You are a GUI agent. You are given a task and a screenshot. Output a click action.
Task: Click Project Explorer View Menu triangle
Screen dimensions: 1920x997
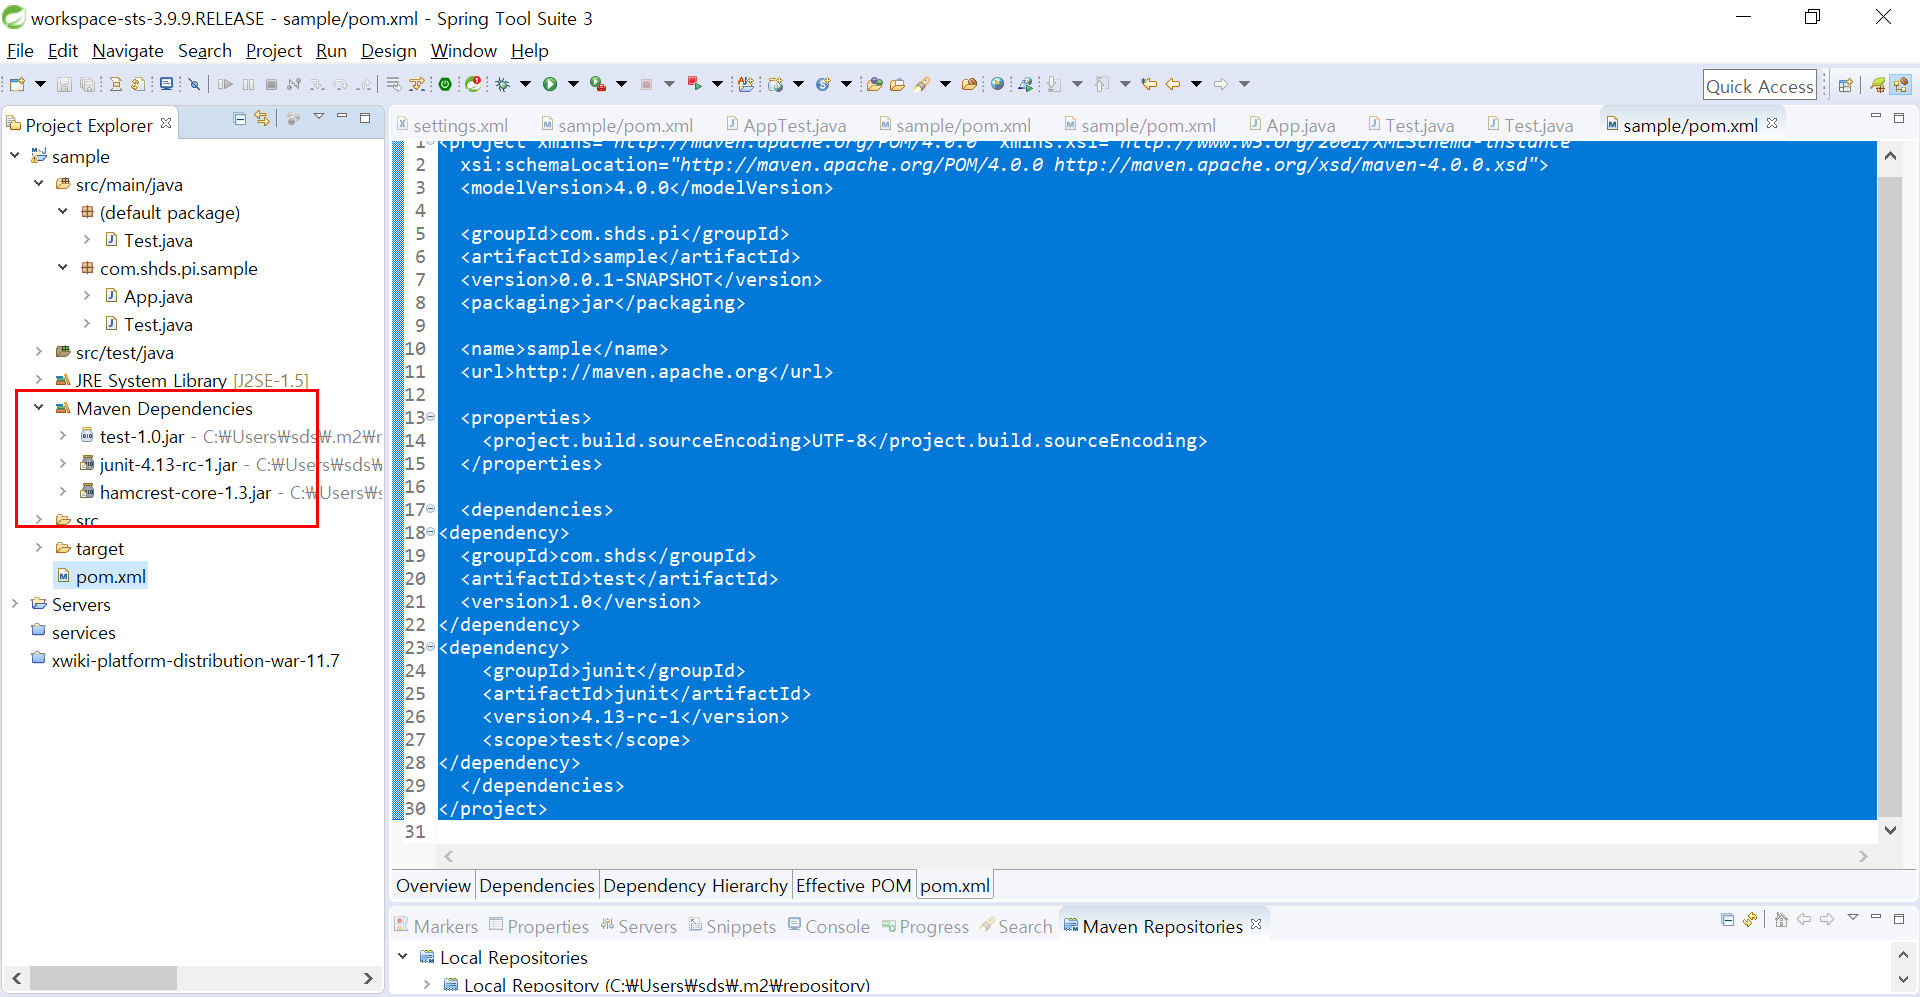click(x=319, y=117)
